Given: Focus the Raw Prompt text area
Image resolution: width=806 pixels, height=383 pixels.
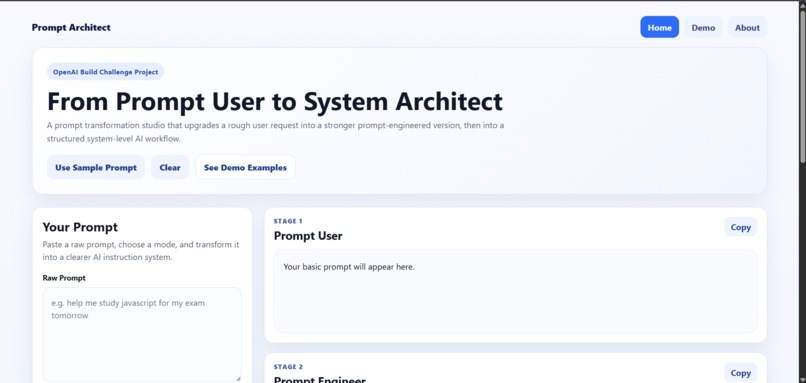Looking at the screenshot, I should [142, 335].
